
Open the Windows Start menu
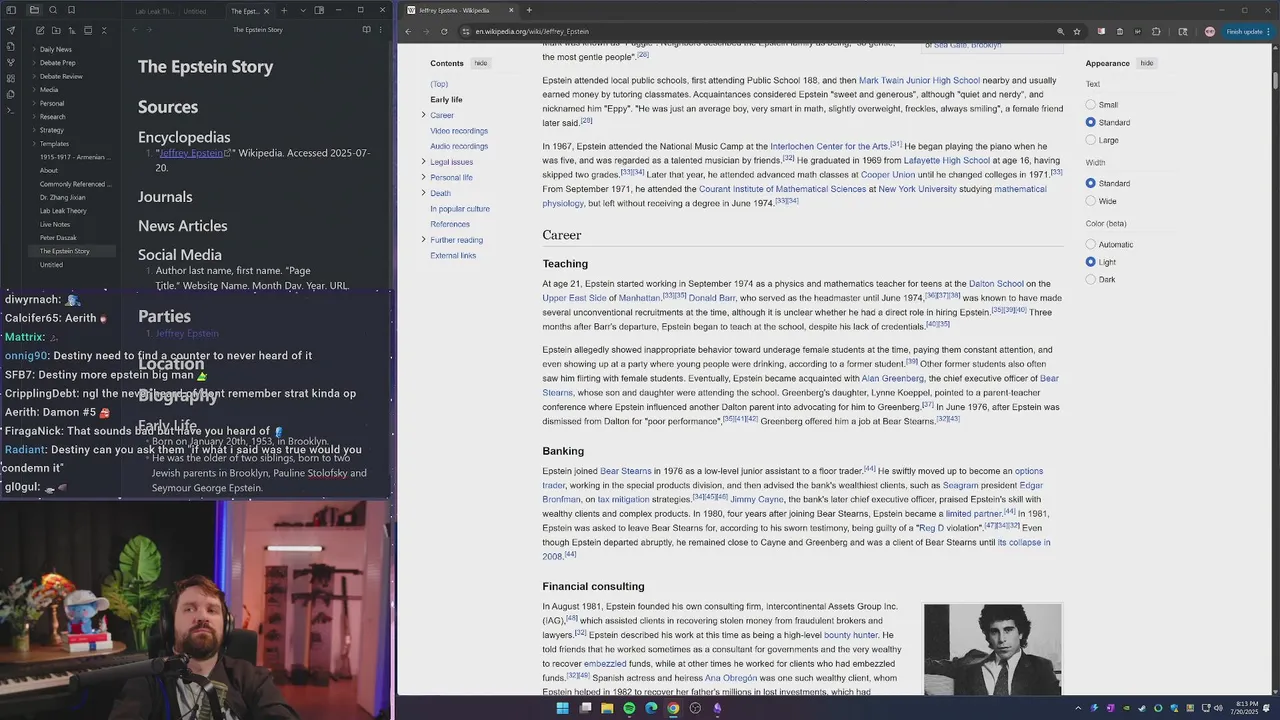pos(562,708)
